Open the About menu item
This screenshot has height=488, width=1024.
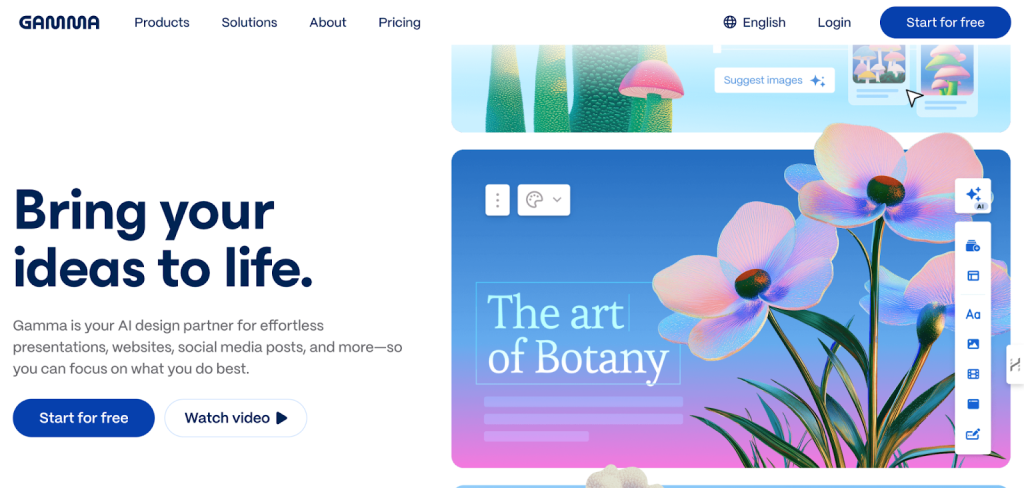point(328,22)
